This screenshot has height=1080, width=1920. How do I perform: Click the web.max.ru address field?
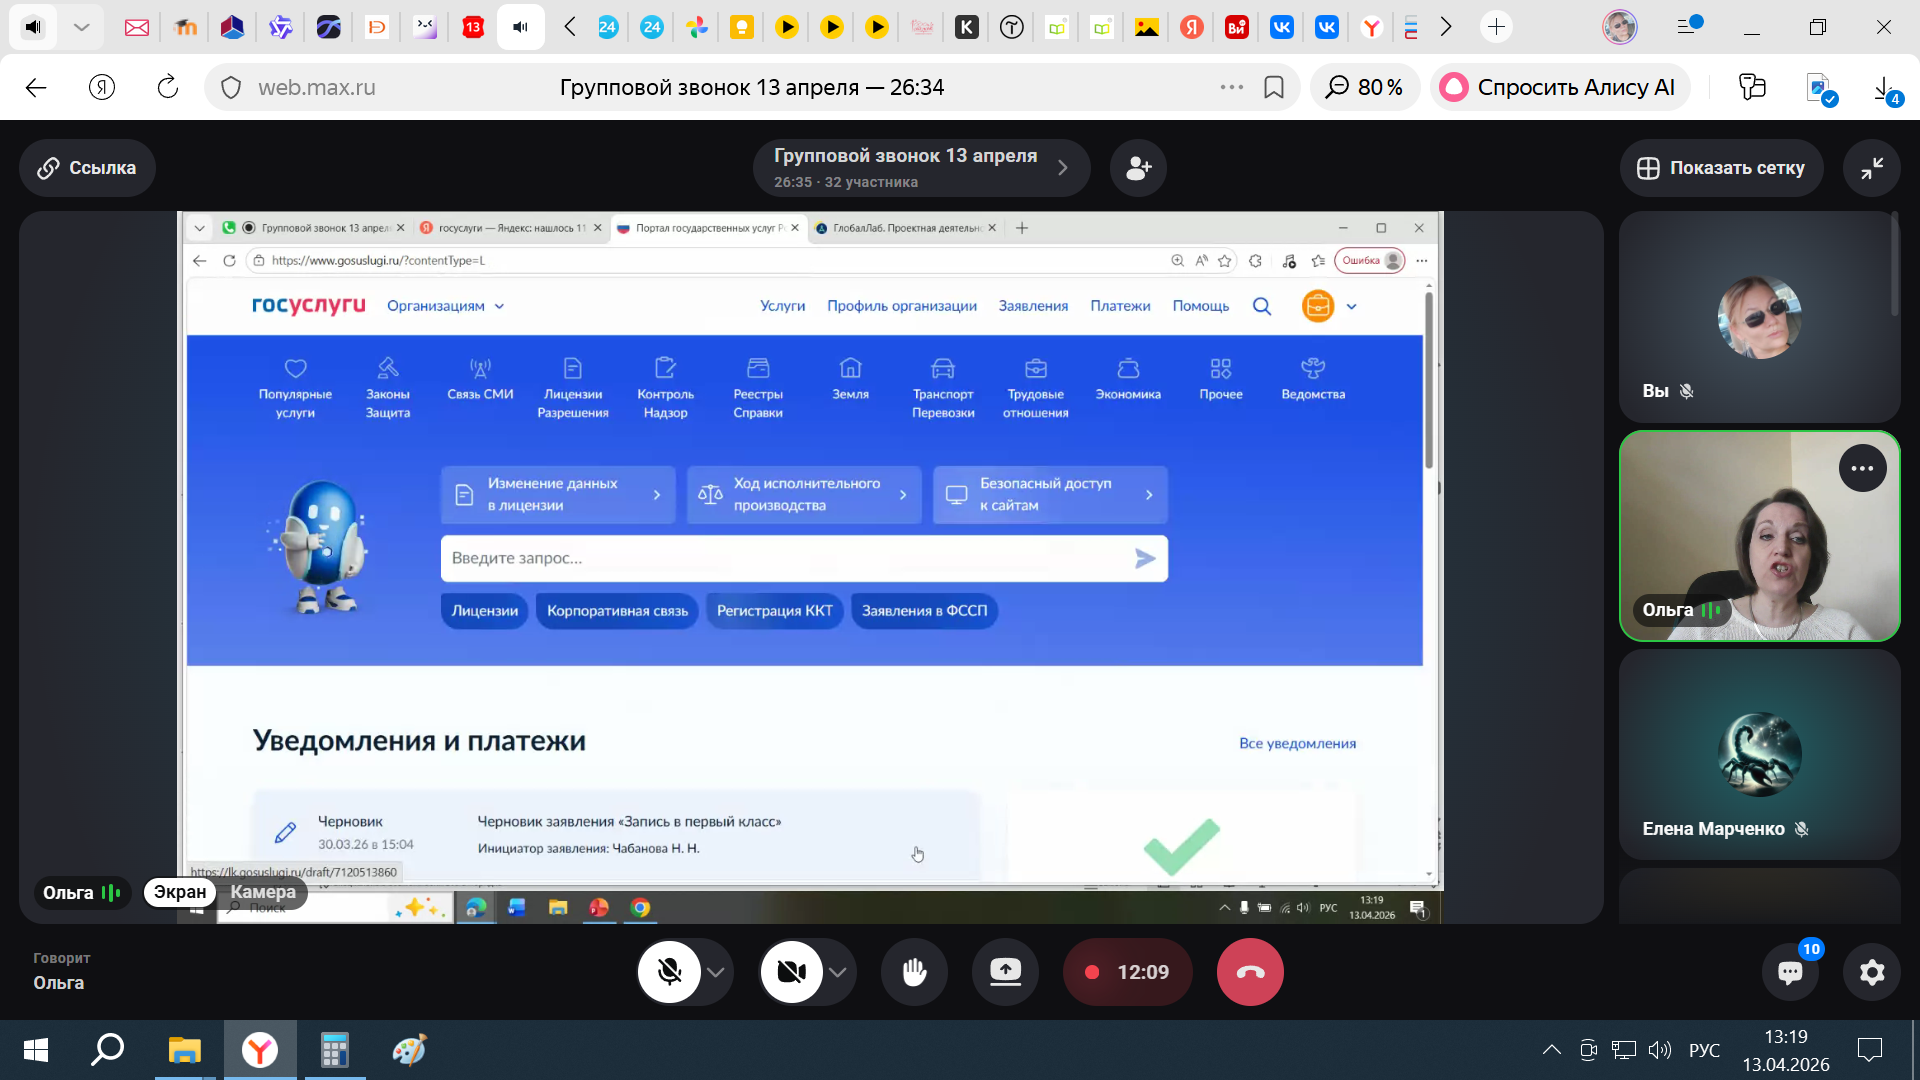pos(317,88)
